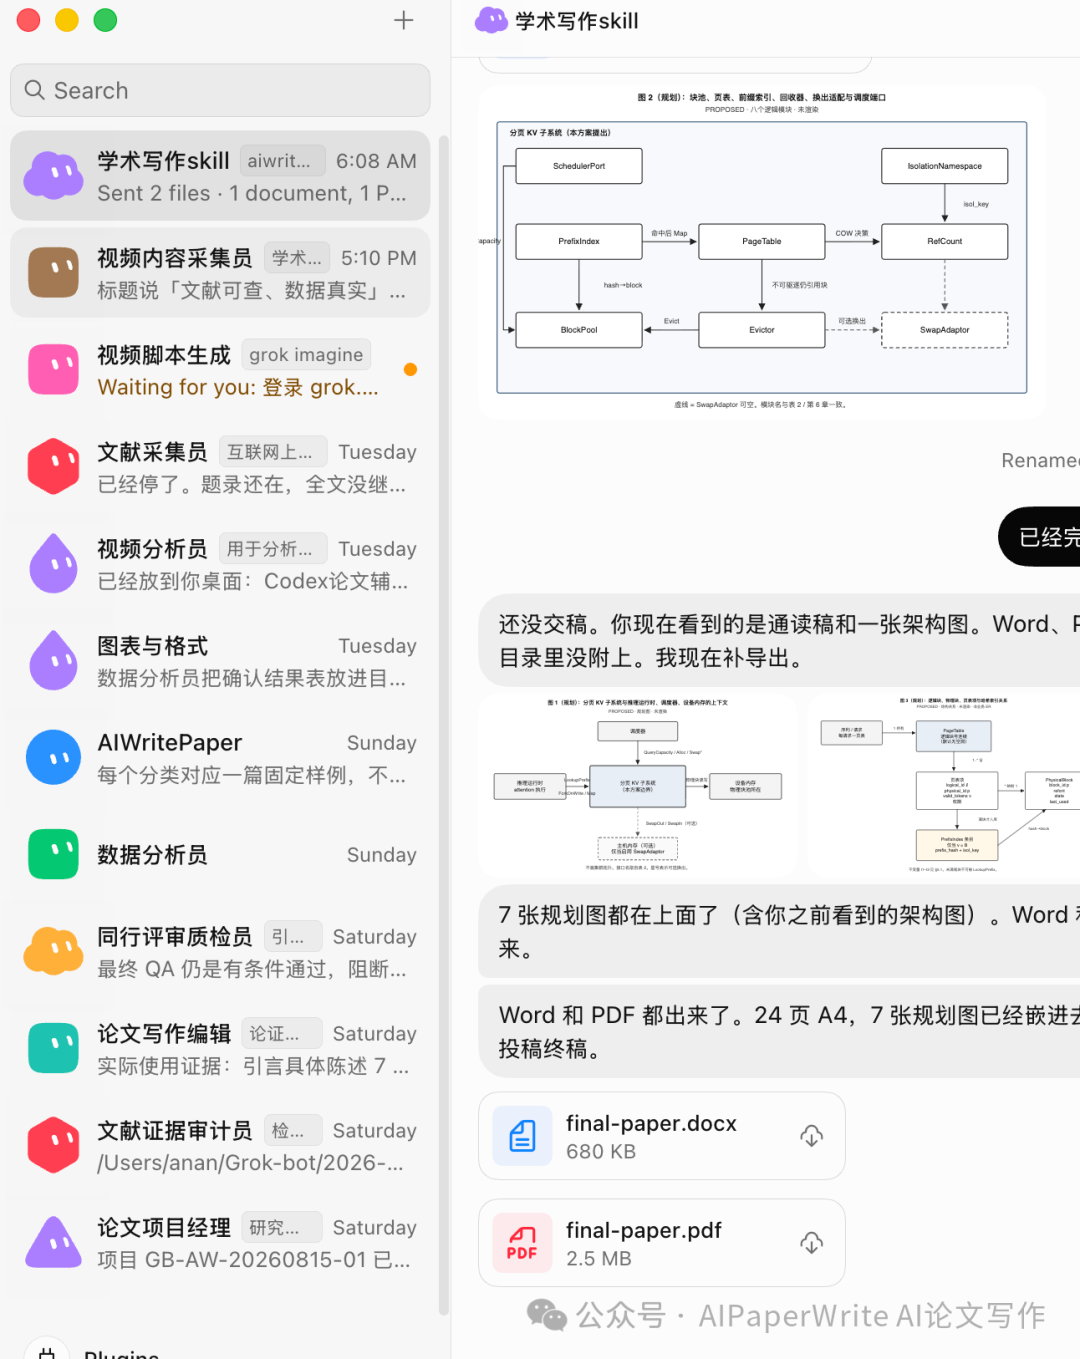Open the 数据分析员 conversation

pos(220,855)
